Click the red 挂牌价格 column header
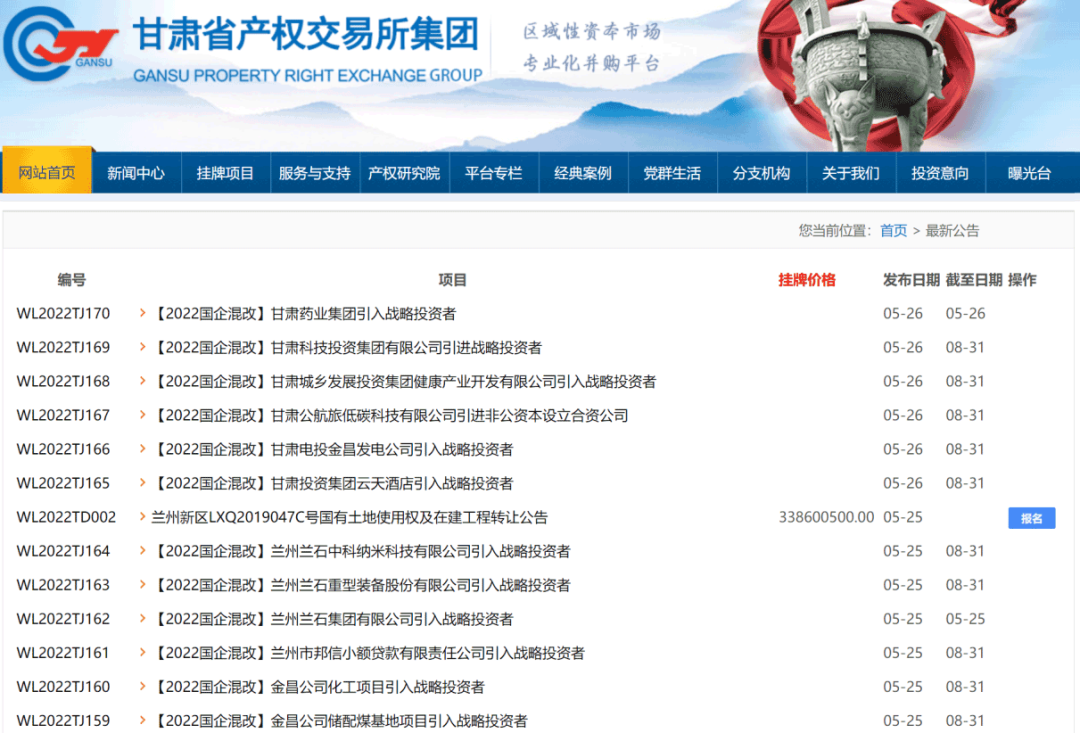The width and height of the screenshot is (1080, 733). click(807, 280)
